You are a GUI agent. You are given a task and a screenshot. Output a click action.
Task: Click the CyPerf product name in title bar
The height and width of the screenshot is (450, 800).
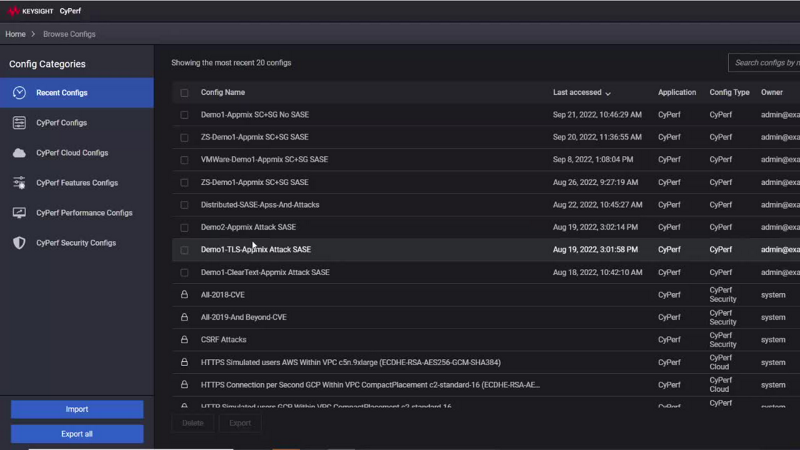pyautogui.click(x=70, y=11)
